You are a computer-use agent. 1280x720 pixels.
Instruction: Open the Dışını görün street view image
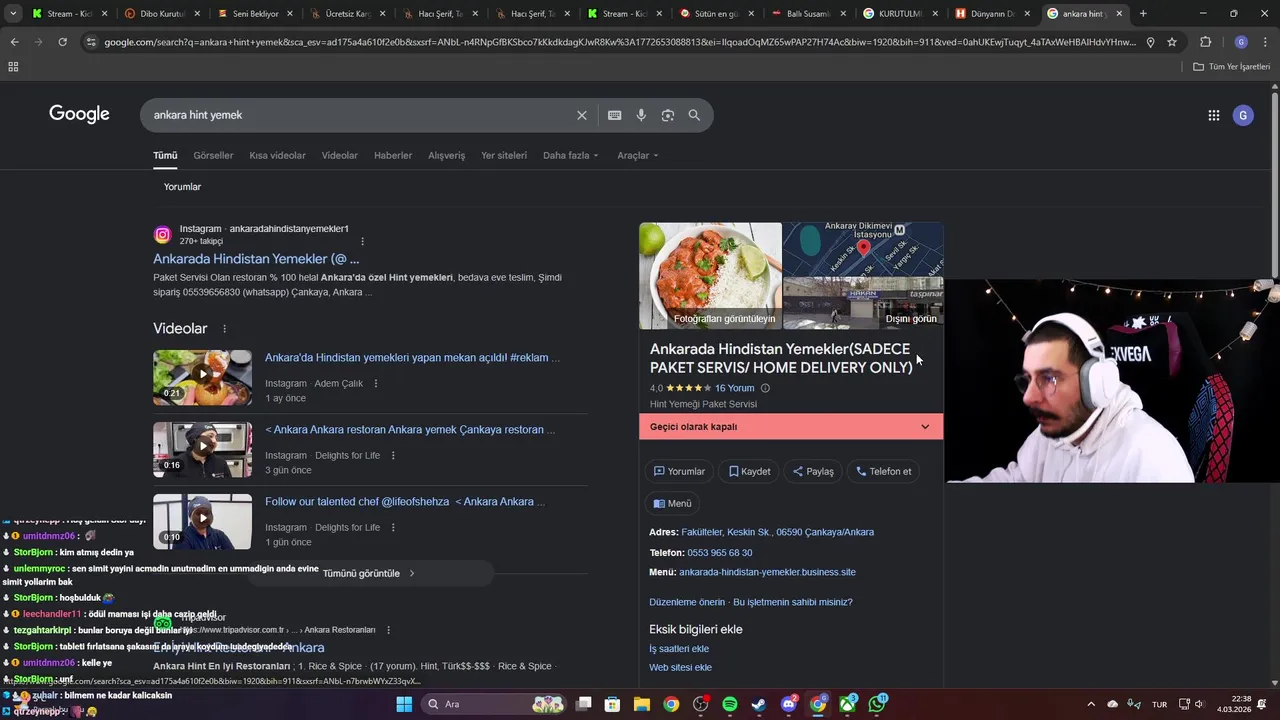863,303
